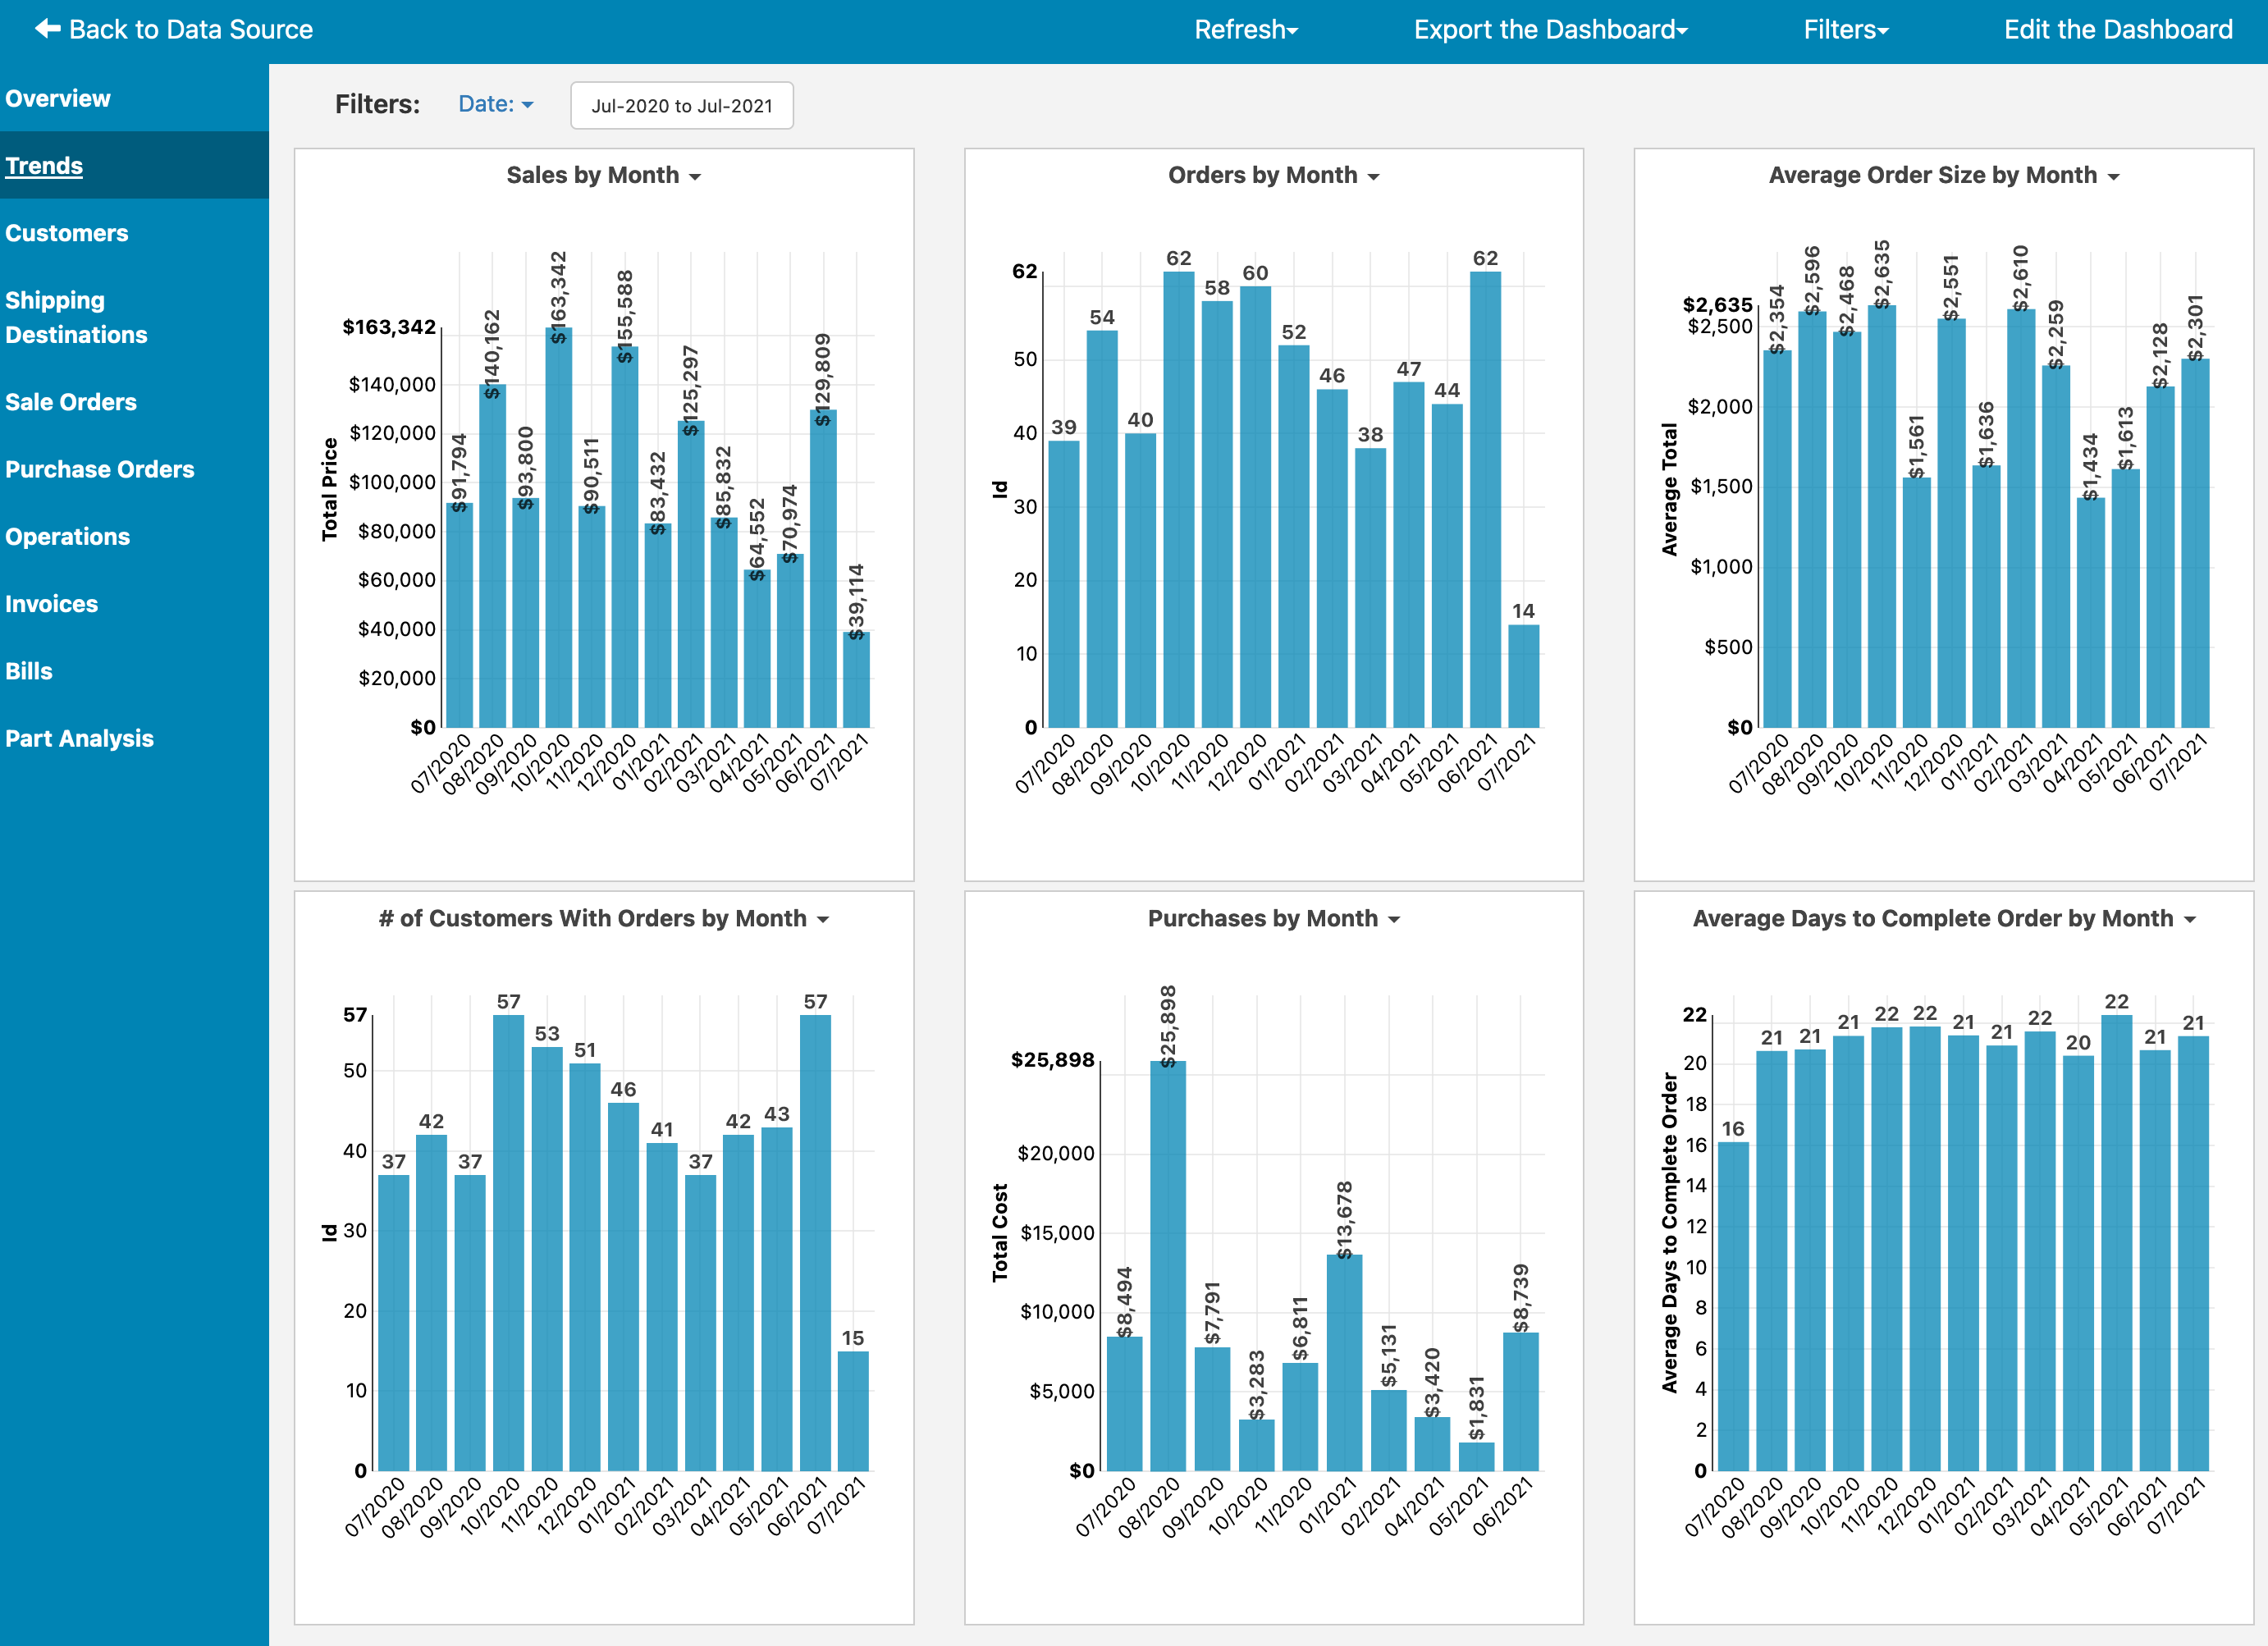Click the Edit the Dashboard icon
This screenshot has height=1646, width=2268.
2113,28
